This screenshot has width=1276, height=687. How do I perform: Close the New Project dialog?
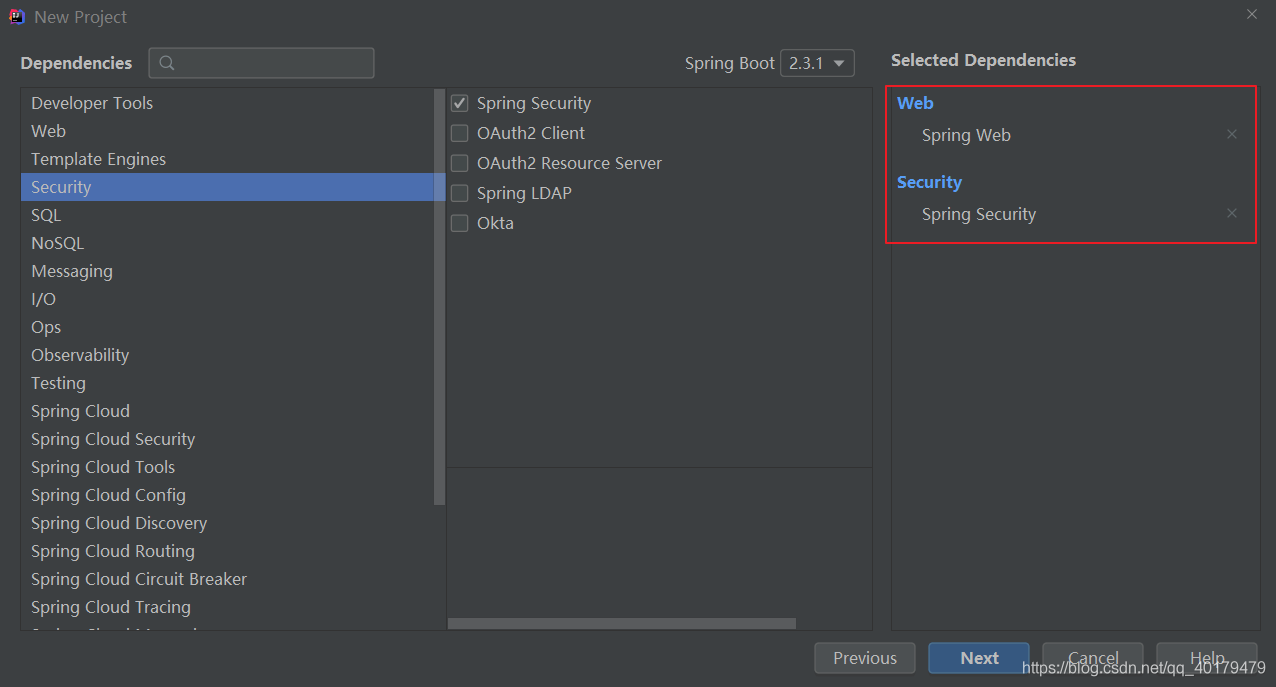[x=1252, y=14]
